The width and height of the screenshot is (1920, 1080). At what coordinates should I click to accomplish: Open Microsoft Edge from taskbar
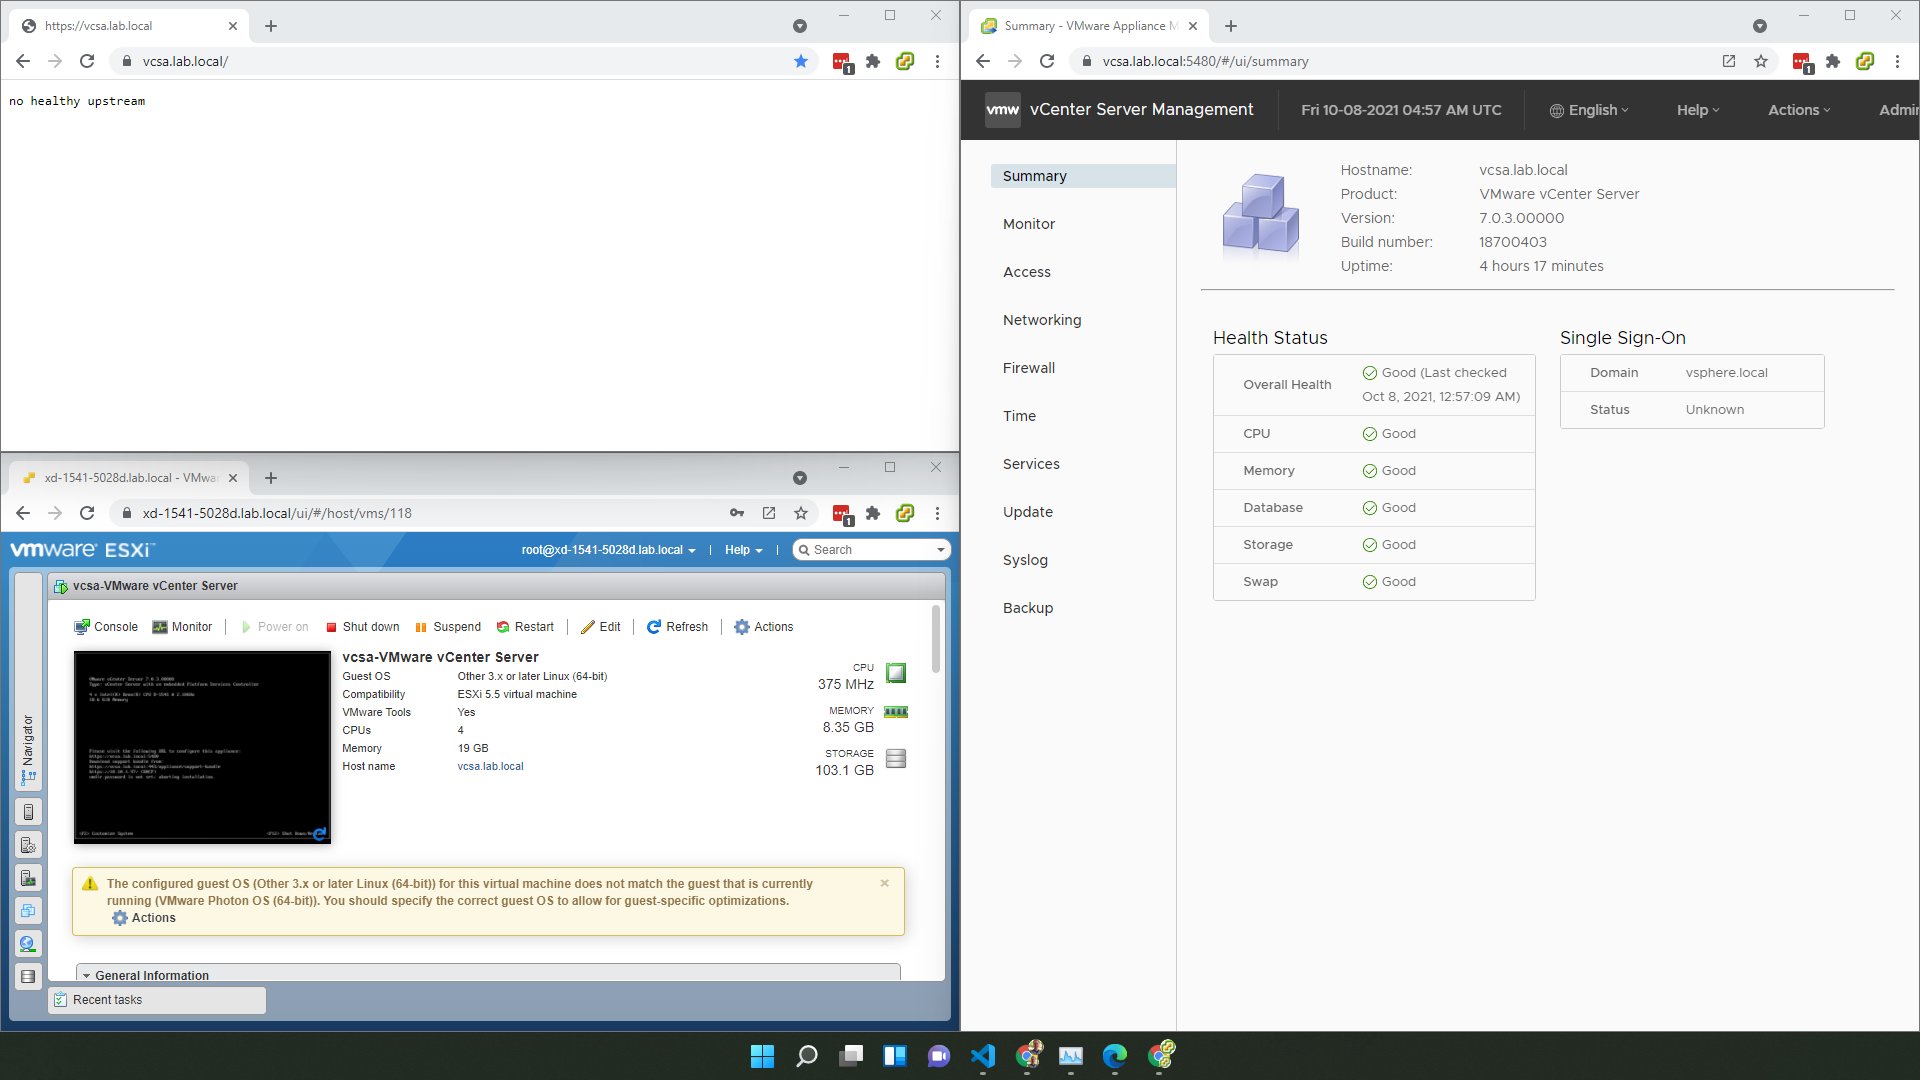(1115, 1056)
